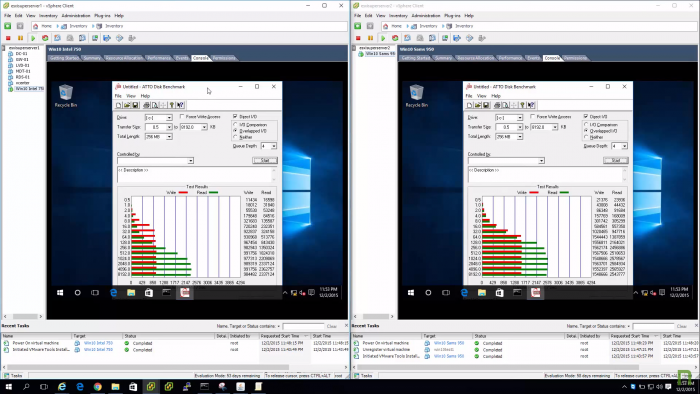The width and height of the screenshot is (700, 394).
Task: Power off the Win10 Intel 750 VM via red stop icon
Action: [8, 38]
